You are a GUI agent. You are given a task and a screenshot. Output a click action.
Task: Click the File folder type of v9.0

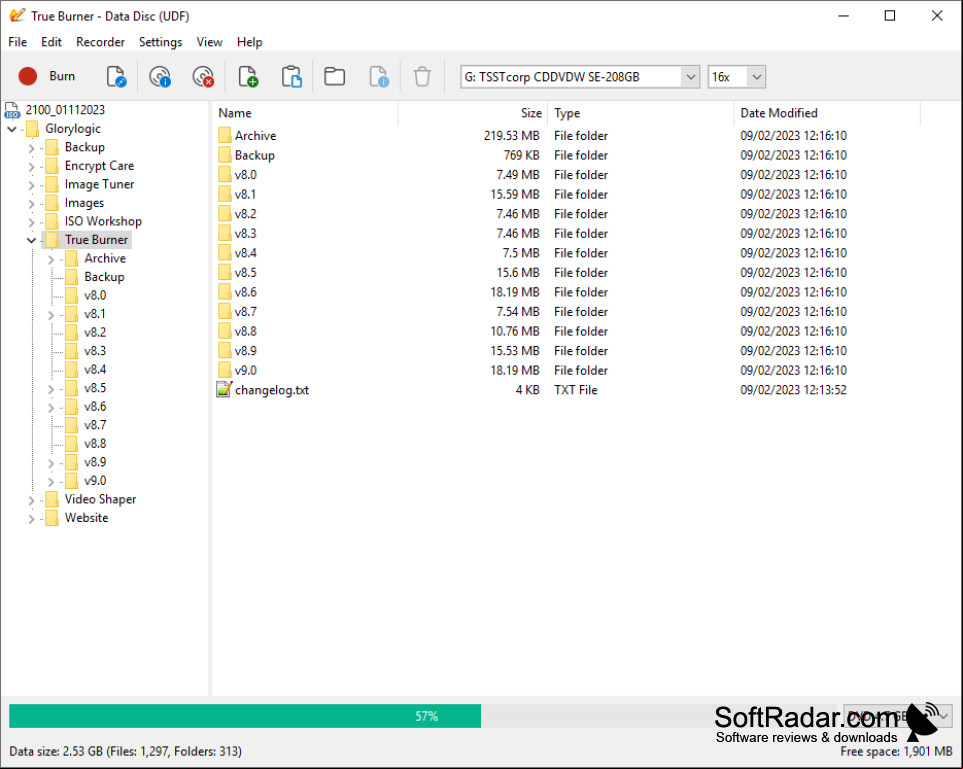580,370
